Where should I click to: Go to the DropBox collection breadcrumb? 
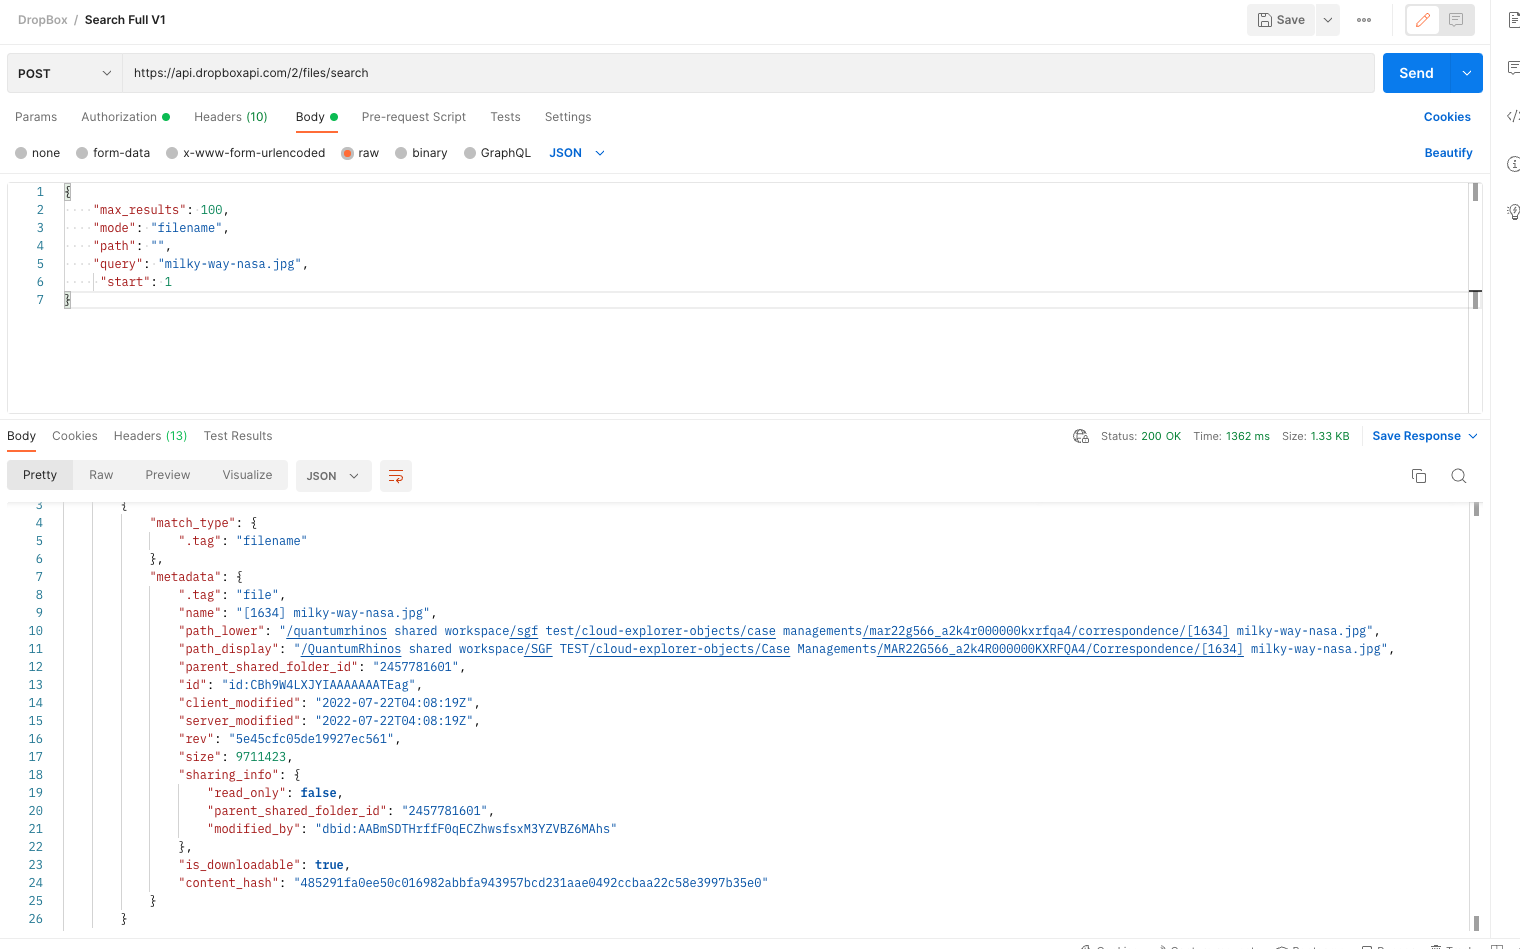[43, 20]
